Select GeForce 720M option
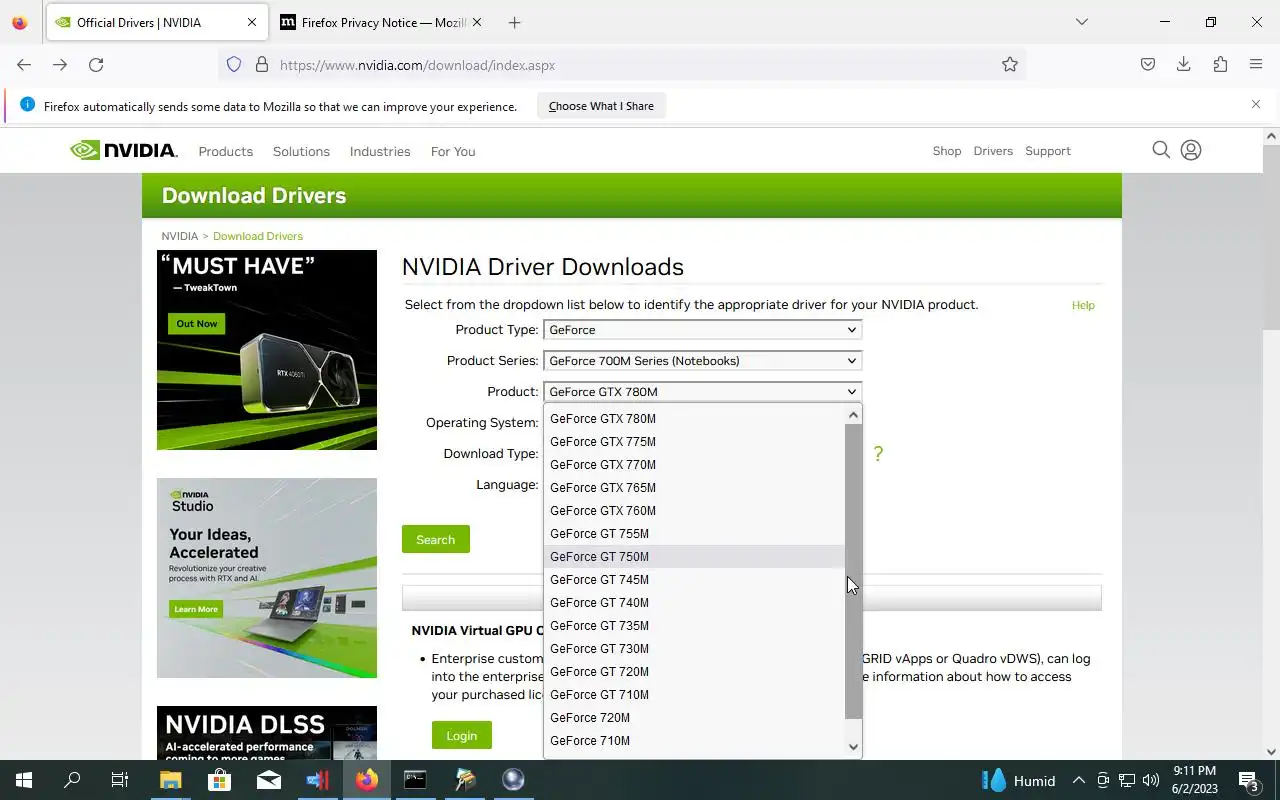This screenshot has height=800, width=1280. pyautogui.click(x=694, y=718)
